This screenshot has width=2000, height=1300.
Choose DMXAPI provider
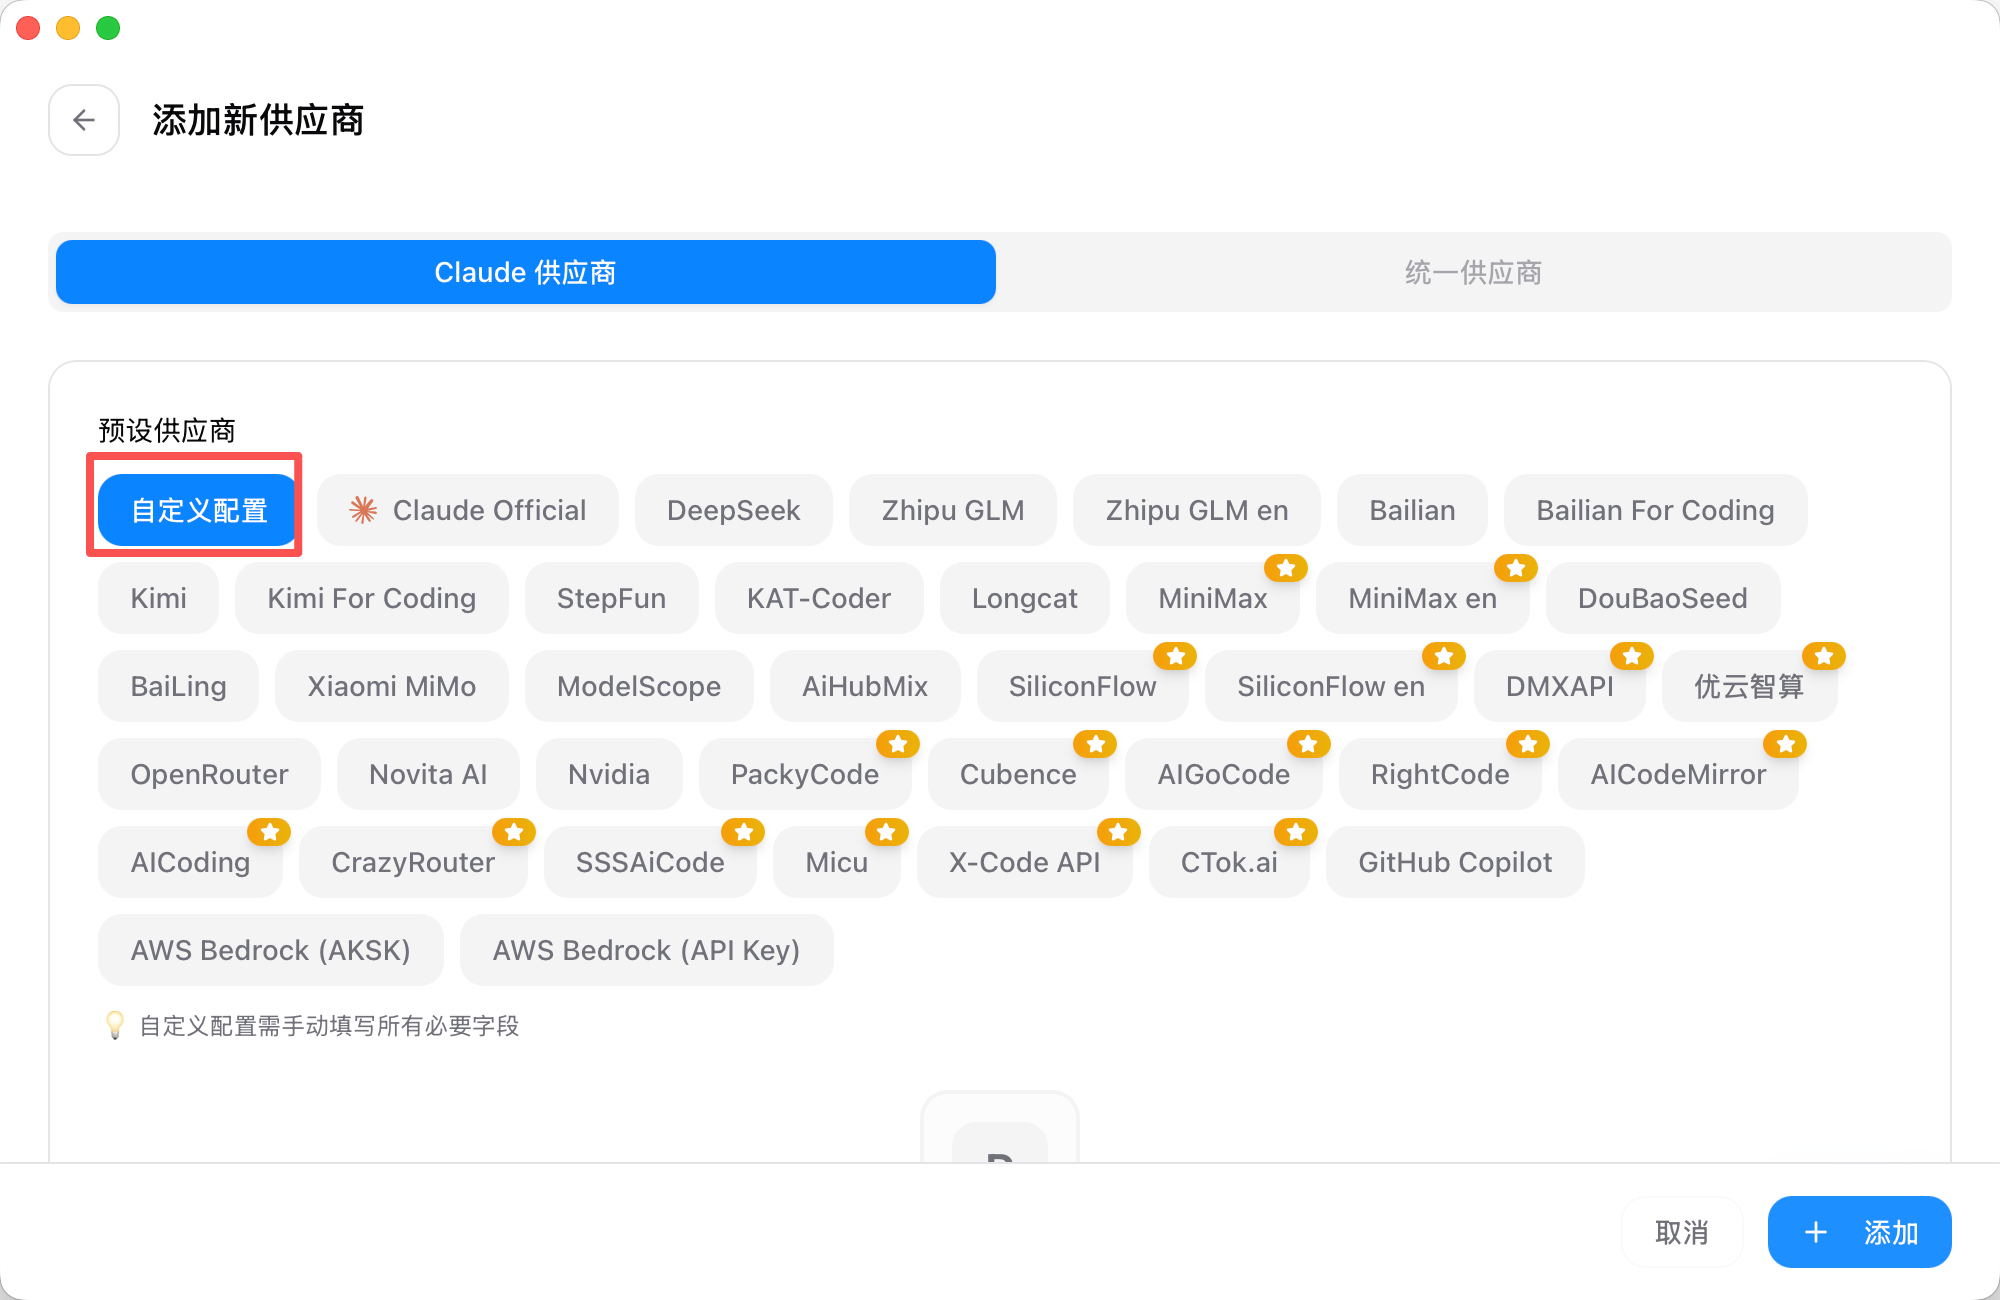[x=1560, y=686]
